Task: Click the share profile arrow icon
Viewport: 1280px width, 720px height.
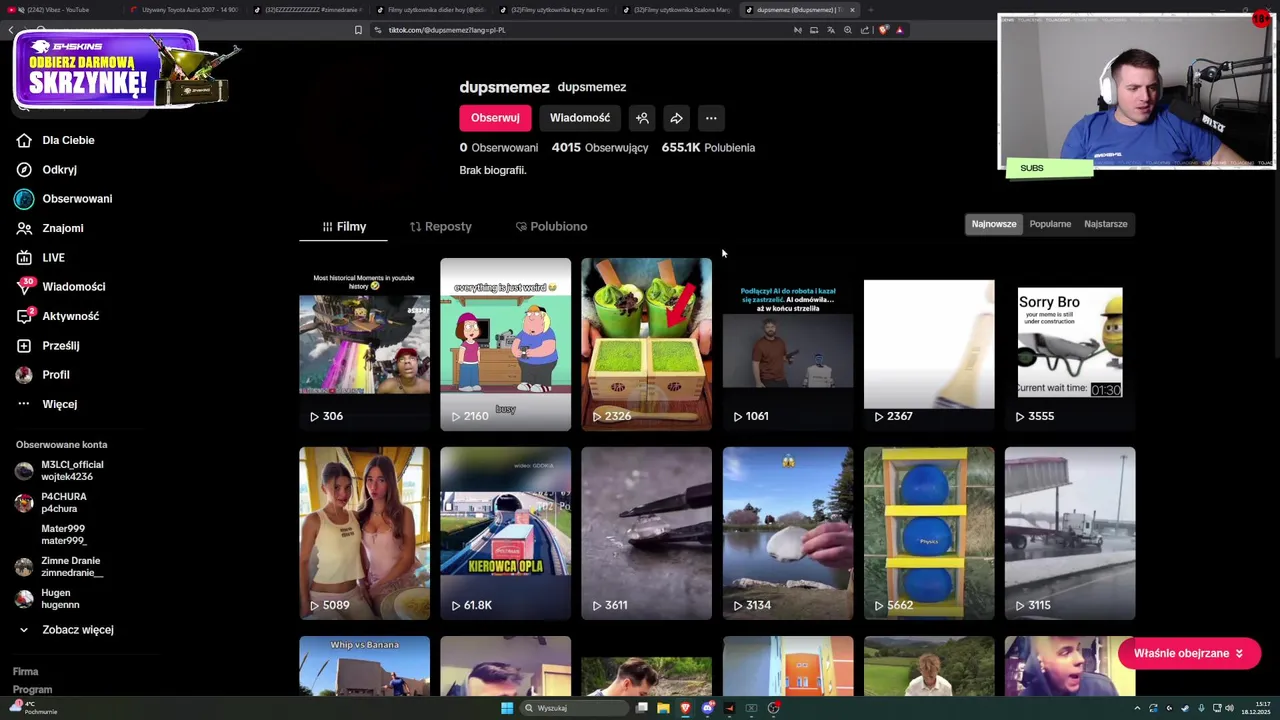Action: click(676, 118)
